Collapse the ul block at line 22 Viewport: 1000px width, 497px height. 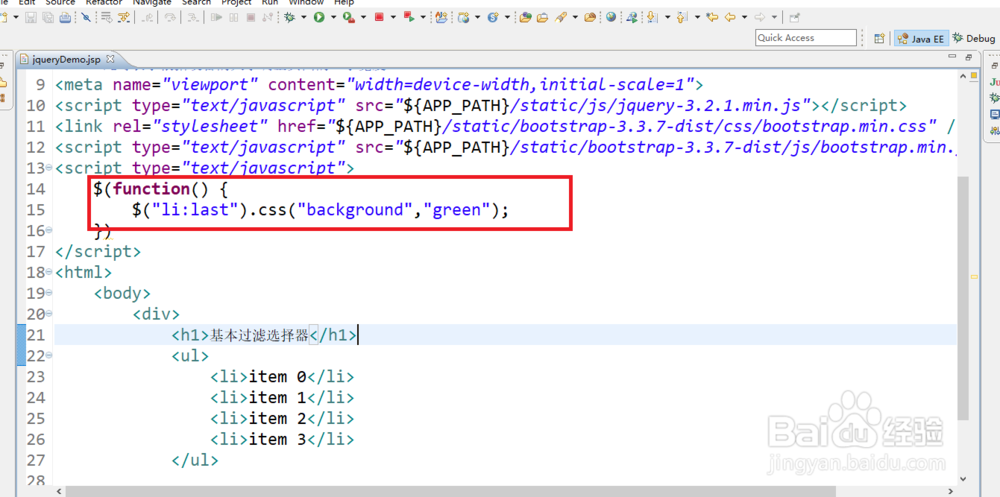(50, 356)
